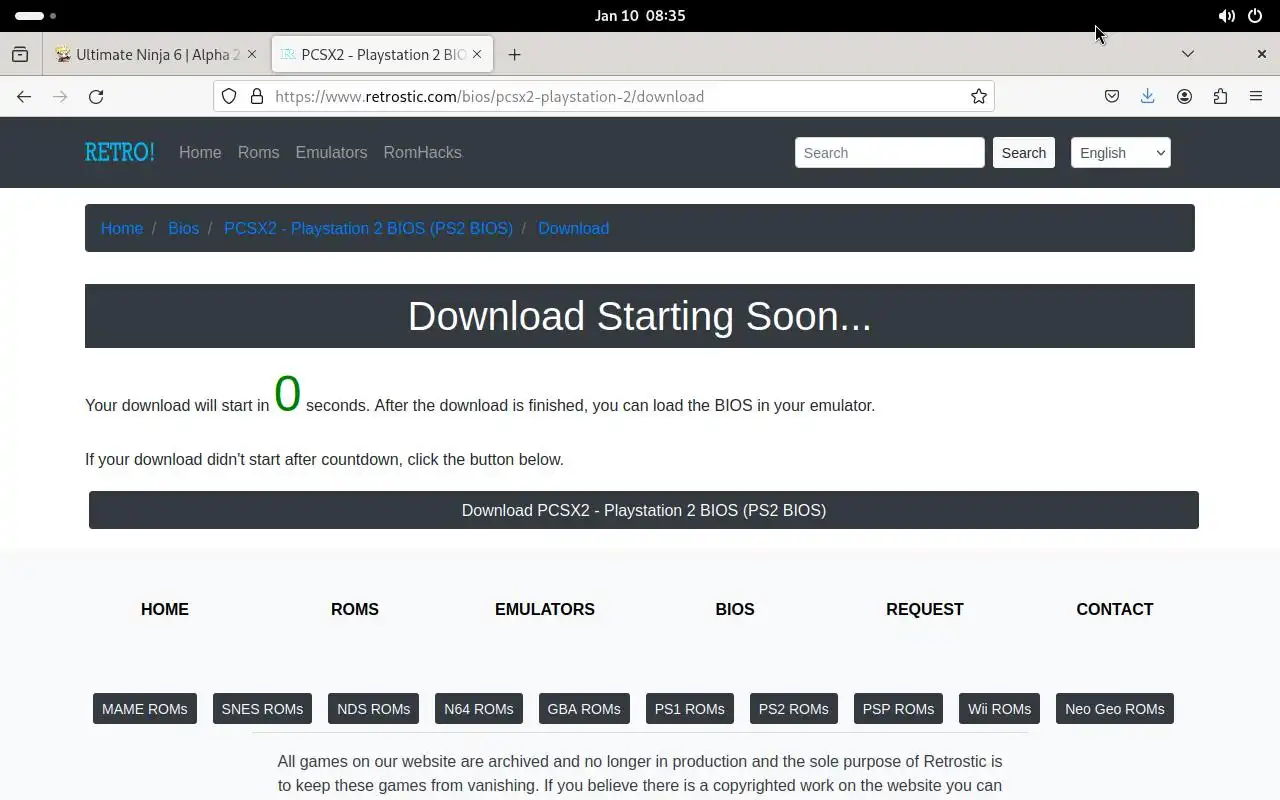1280x800 pixels.
Task: Open Firefox View recent browsing icon
Action: pos(20,55)
